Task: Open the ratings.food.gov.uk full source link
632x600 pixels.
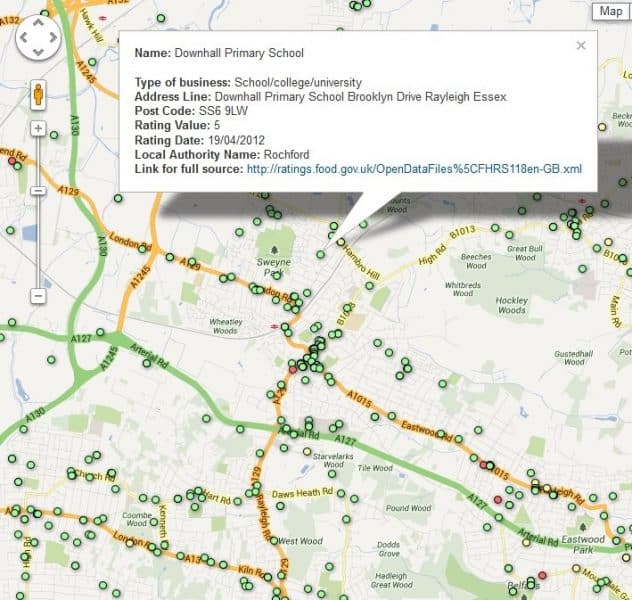Action: pos(413,169)
